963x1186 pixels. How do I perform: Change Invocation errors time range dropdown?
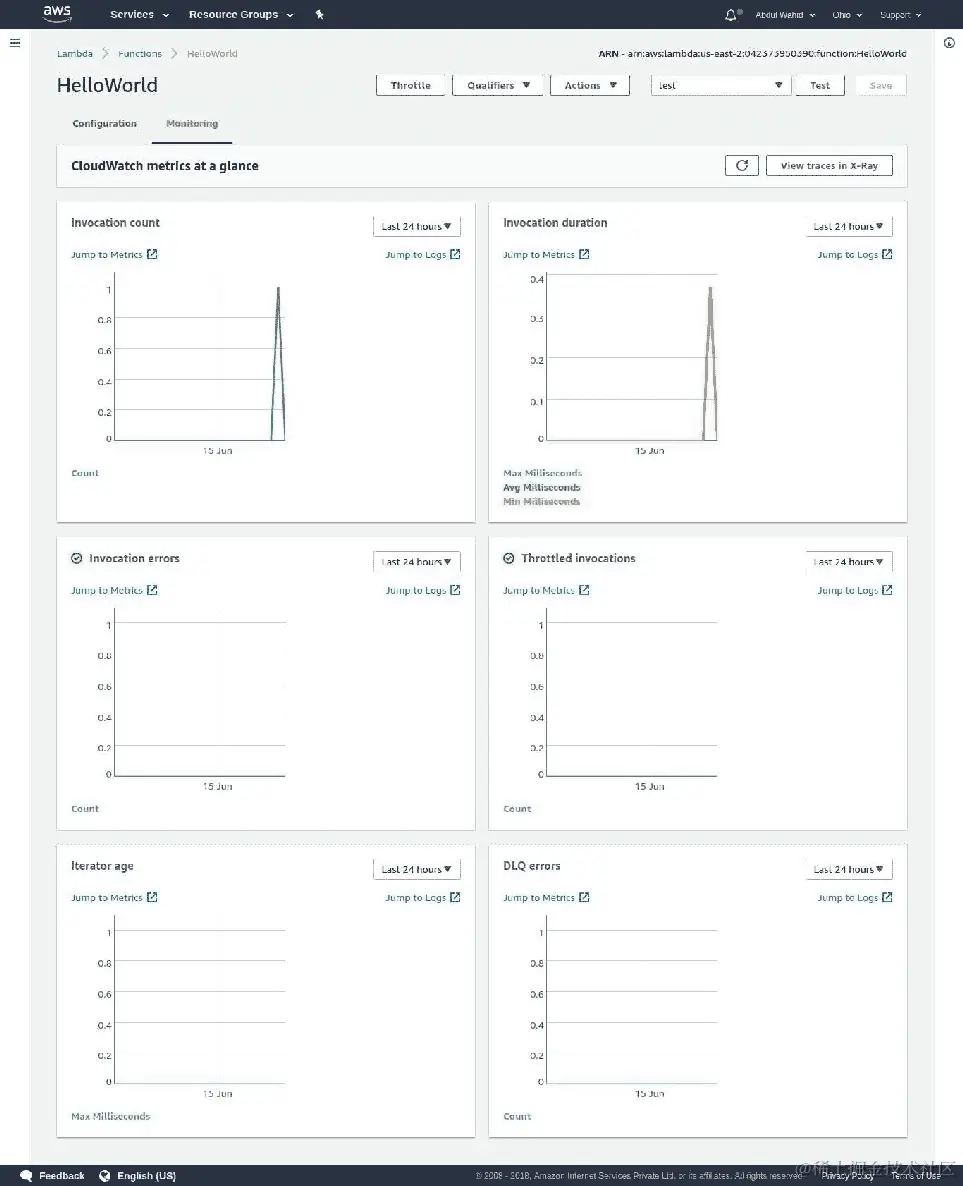coord(416,561)
